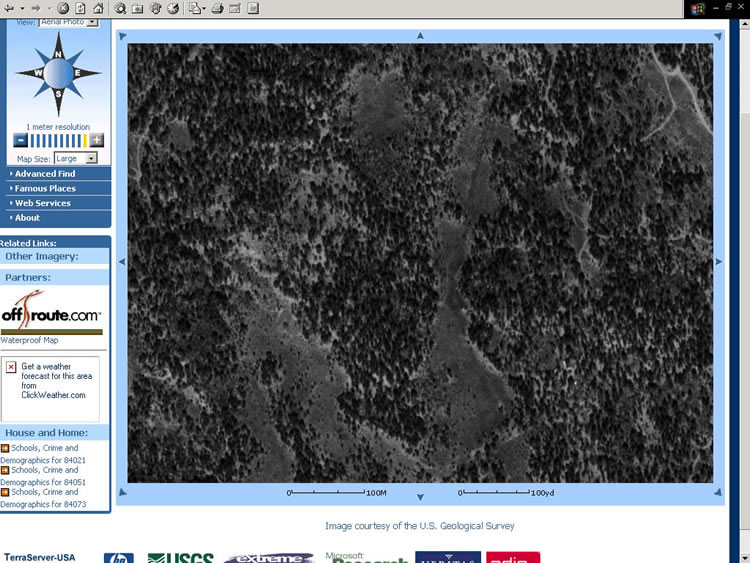Click the Mail toolbar icon
The image size is (750, 563).
pos(196,8)
